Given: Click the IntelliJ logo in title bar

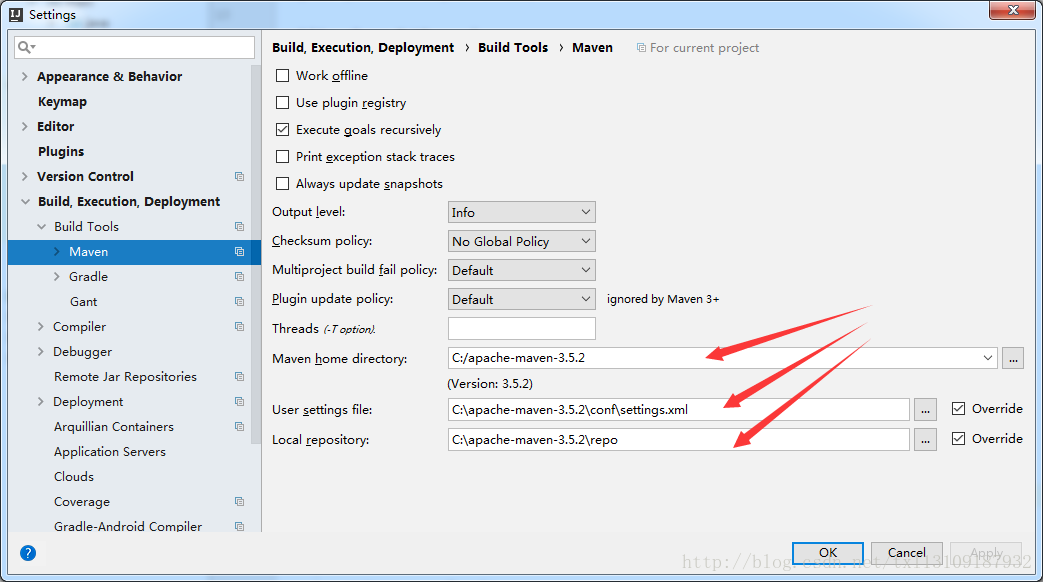Looking at the screenshot, I should pyautogui.click(x=16, y=14).
